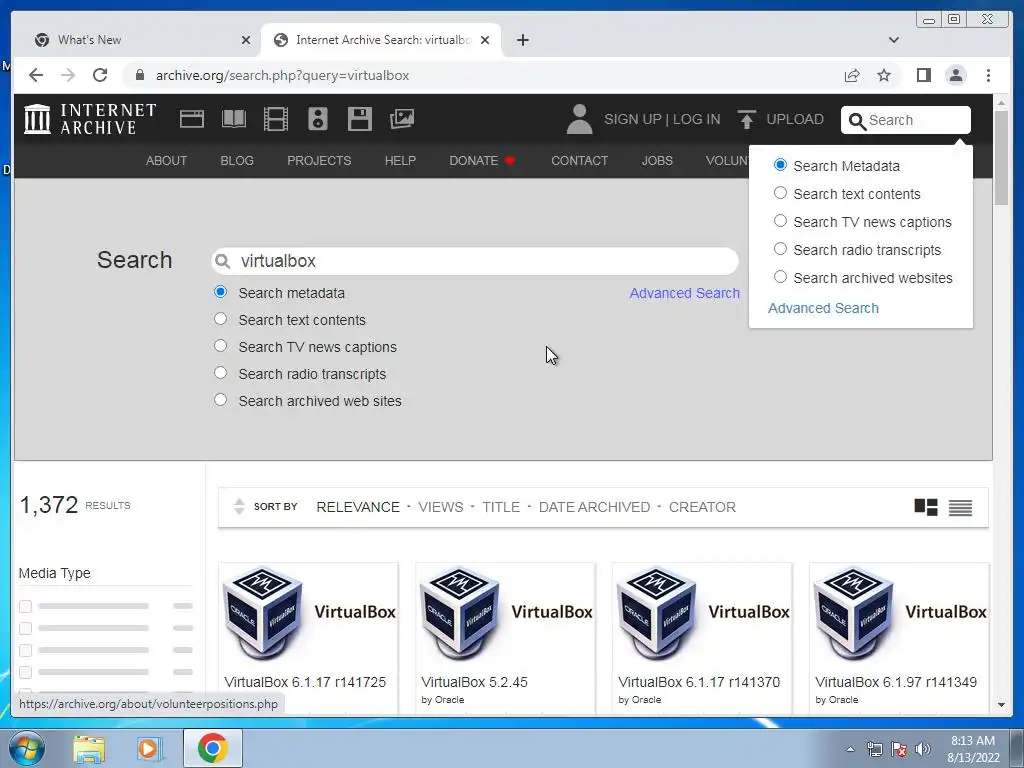Viewport: 1024px width, 768px height.
Task: Open Windows Explorer from the taskbar
Action: [x=89, y=748]
